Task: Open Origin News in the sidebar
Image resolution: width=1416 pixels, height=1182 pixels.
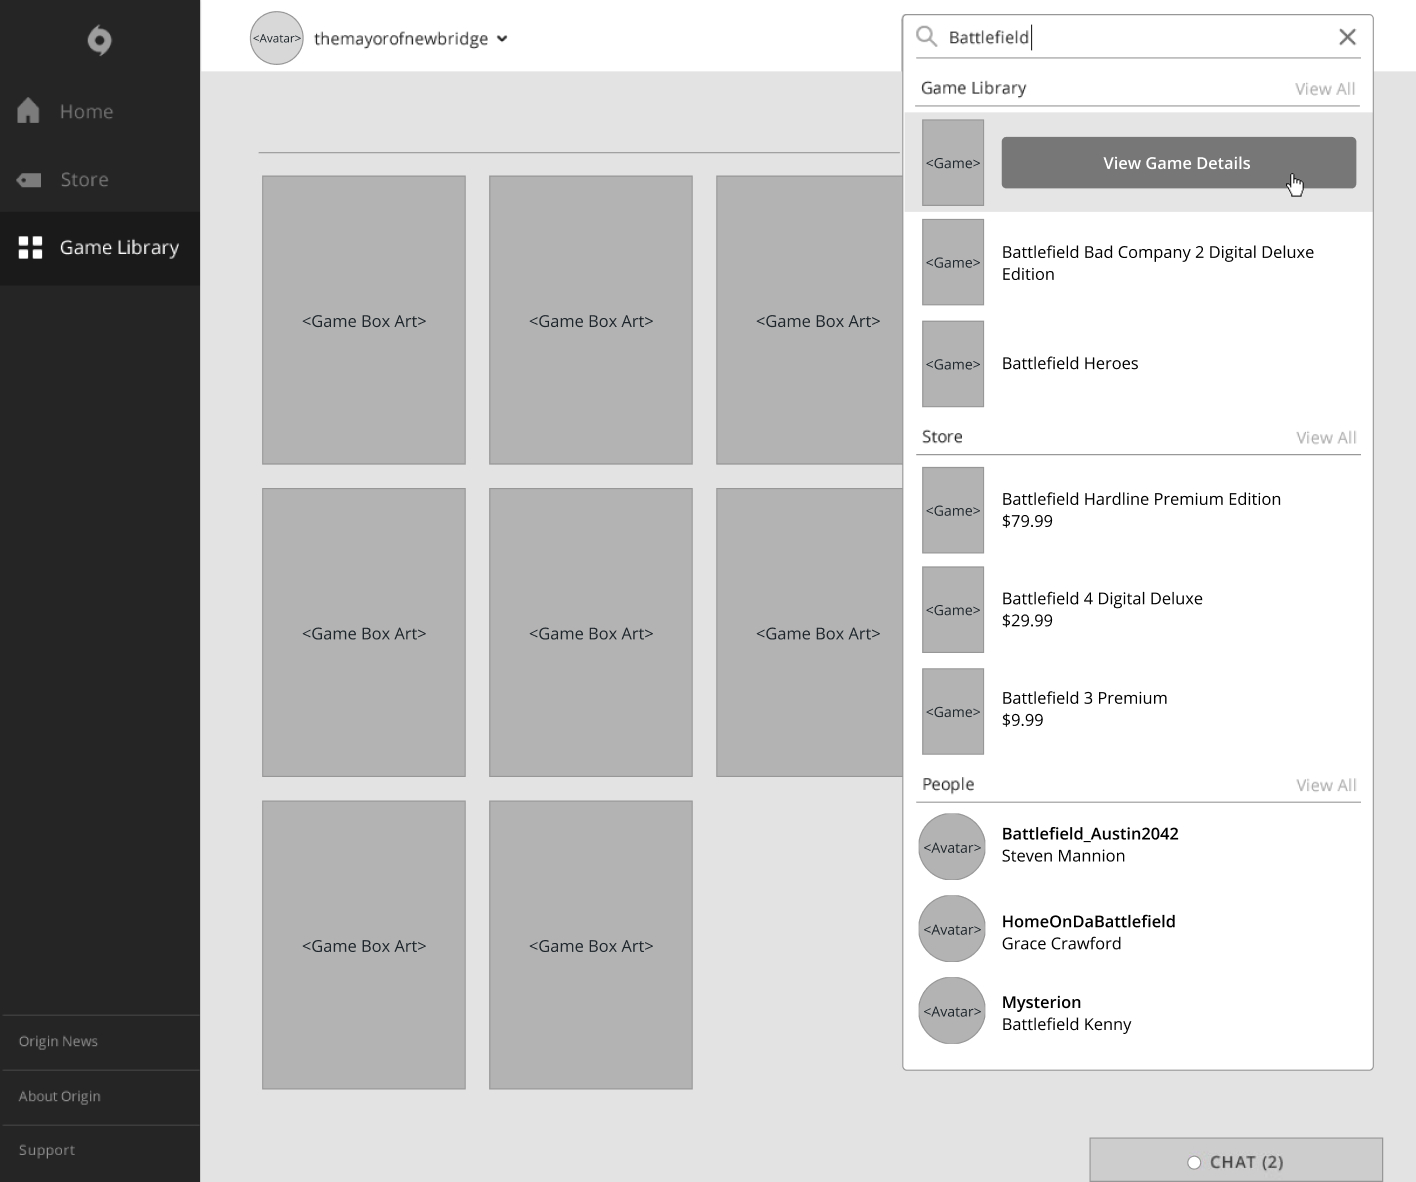Action: [58, 1042]
